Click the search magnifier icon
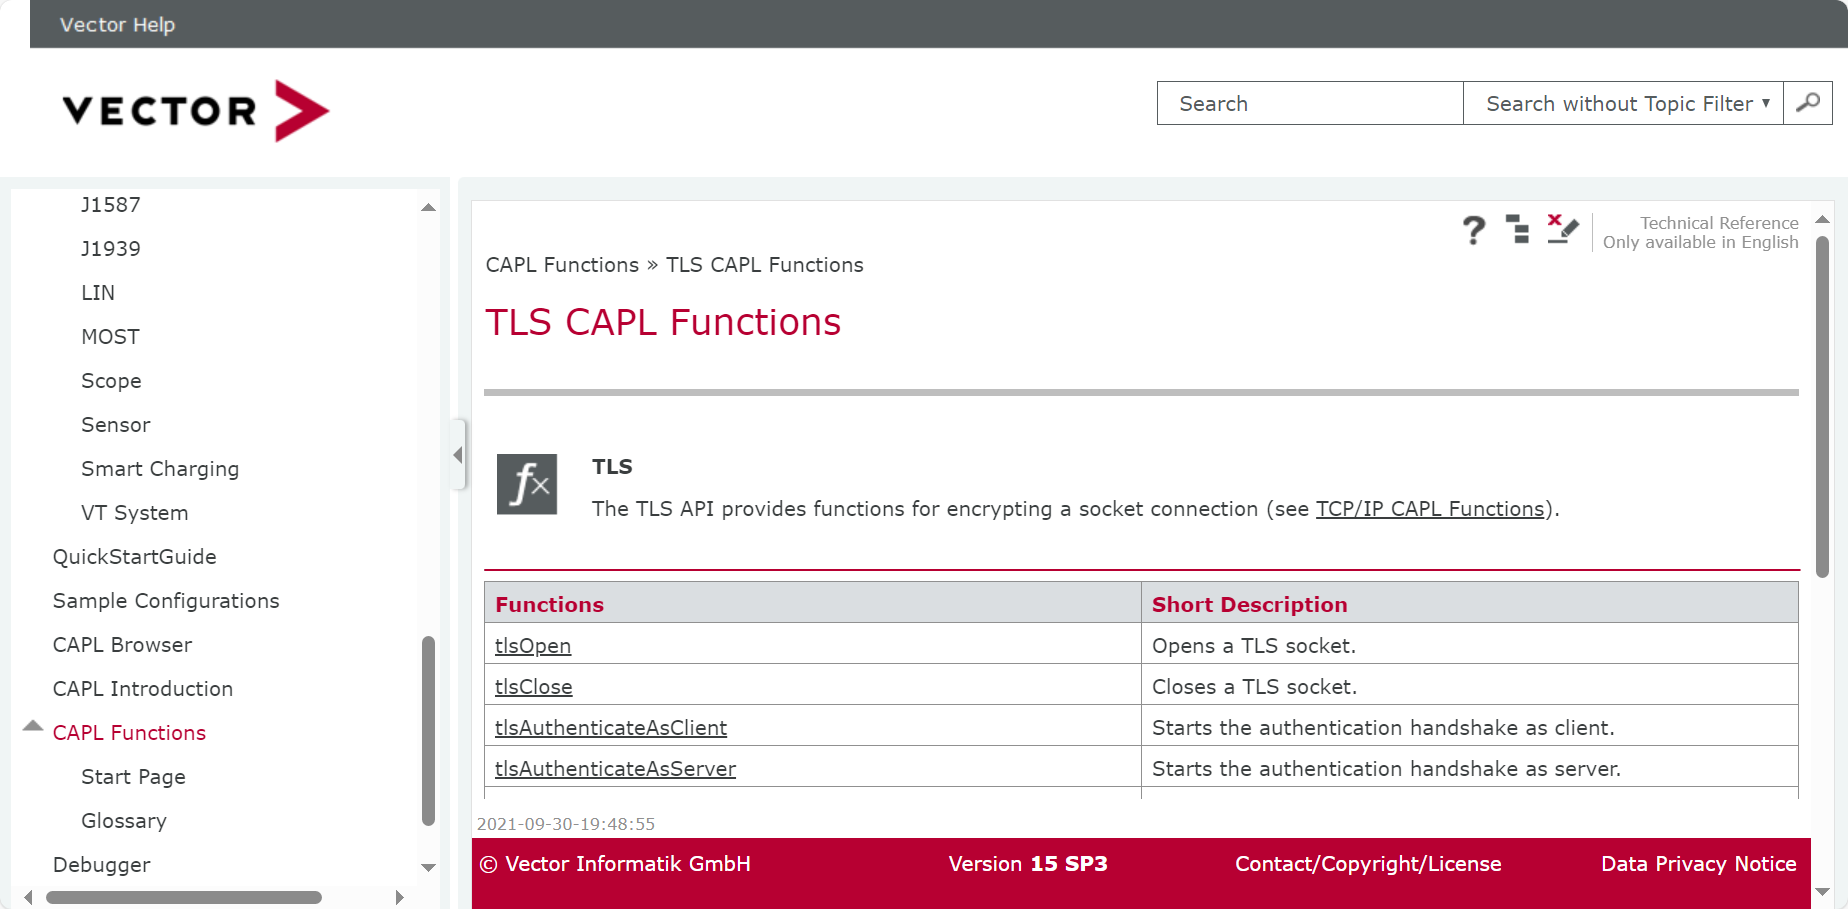 pyautogui.click(x=1807, y=103)
